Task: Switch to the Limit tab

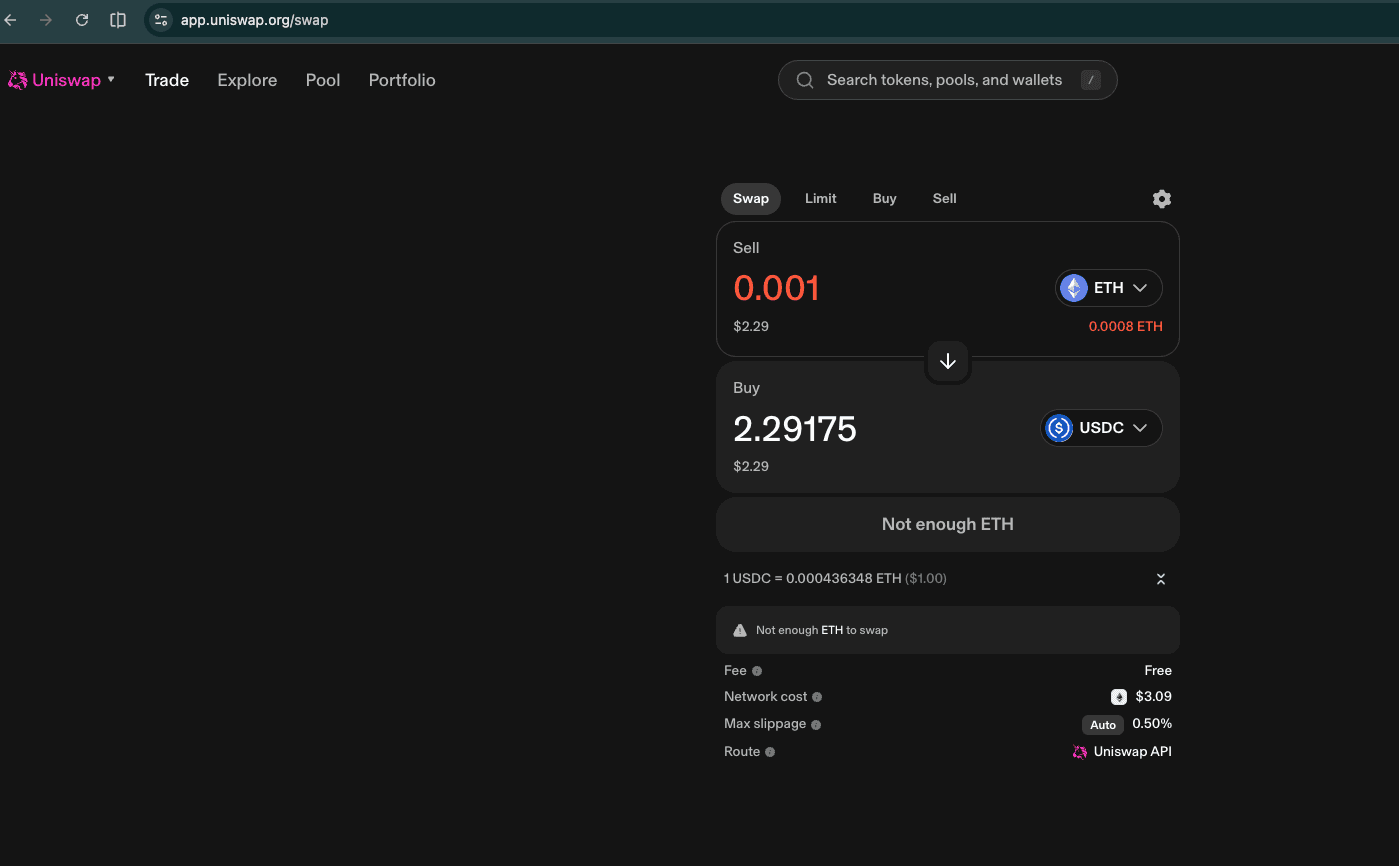Action: click(821, 198)
